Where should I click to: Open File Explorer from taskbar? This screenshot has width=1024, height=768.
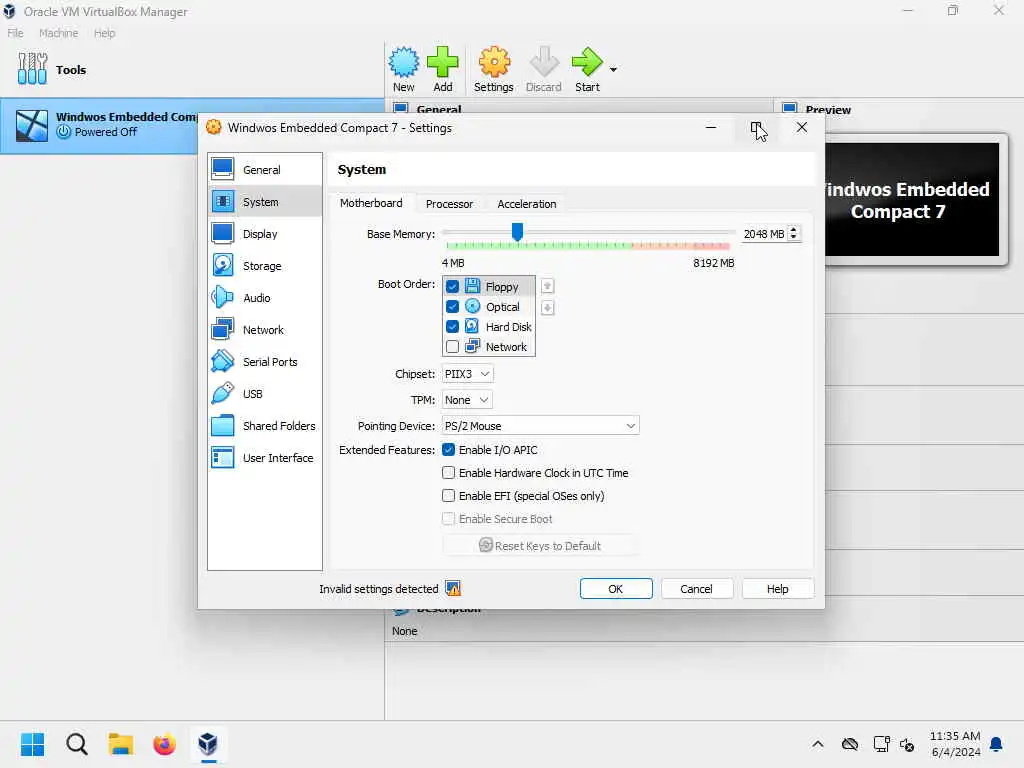[x=121, y=744]
